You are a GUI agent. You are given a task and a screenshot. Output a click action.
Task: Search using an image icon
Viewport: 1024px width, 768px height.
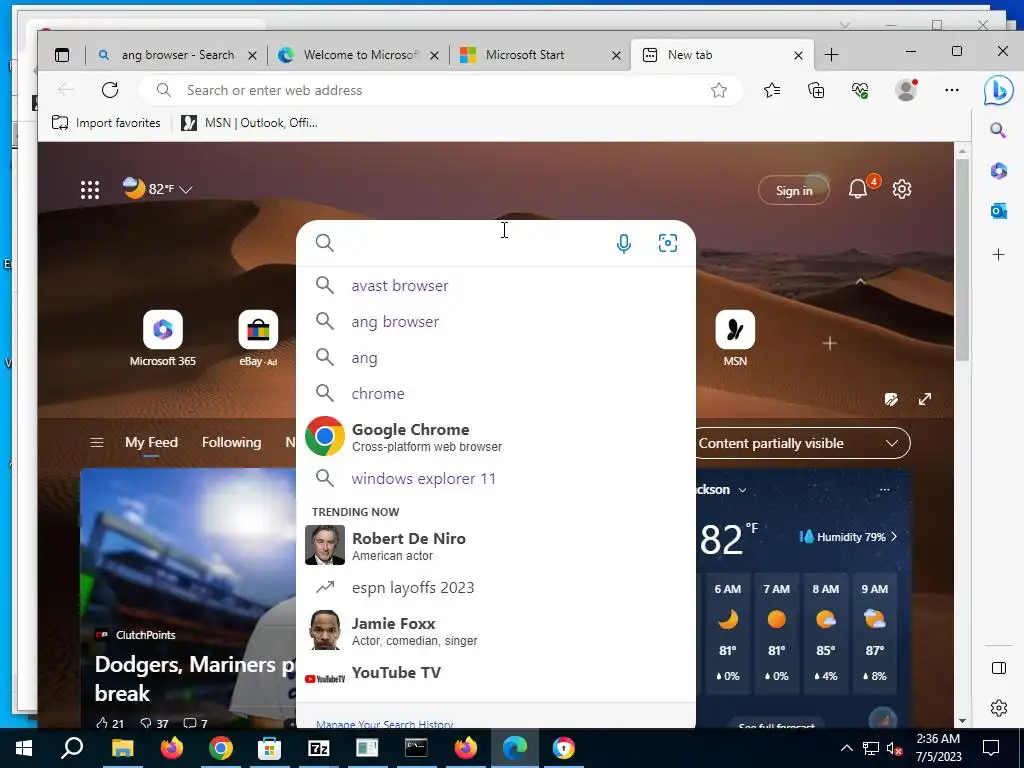(667, 244)
